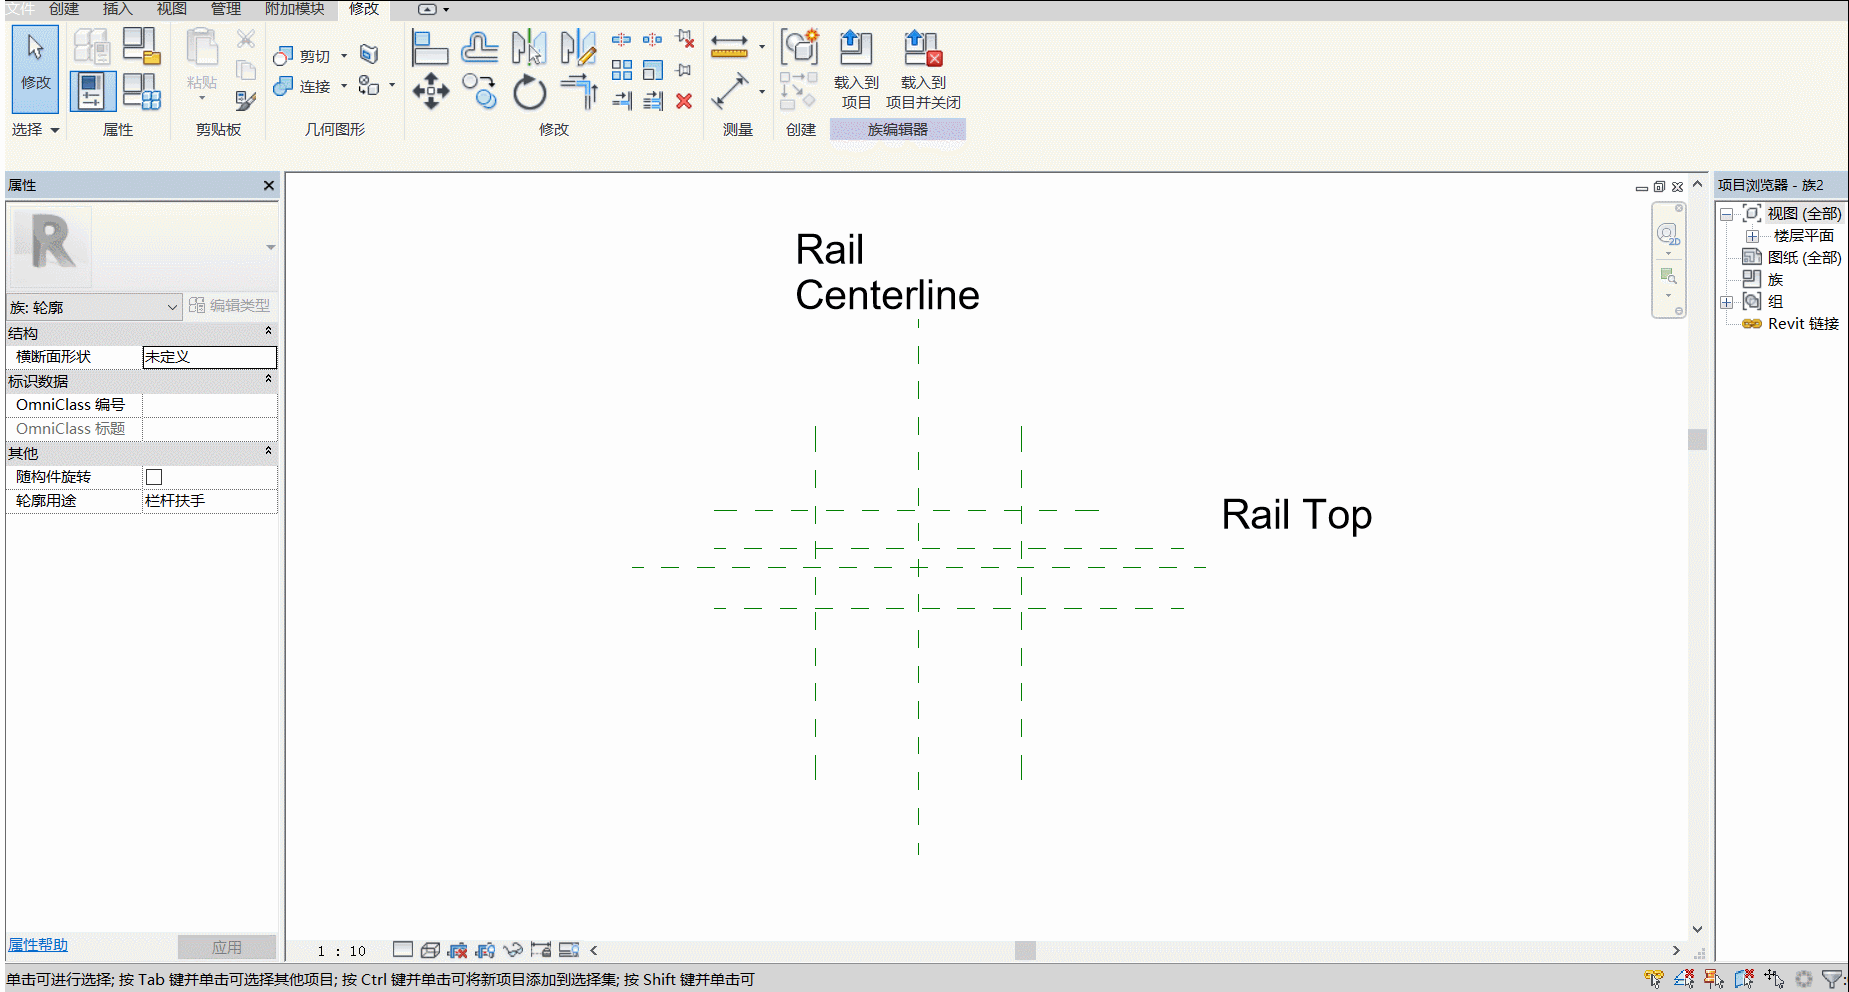
Task: Click the 应用 button
Action: [x=227, y=947]
